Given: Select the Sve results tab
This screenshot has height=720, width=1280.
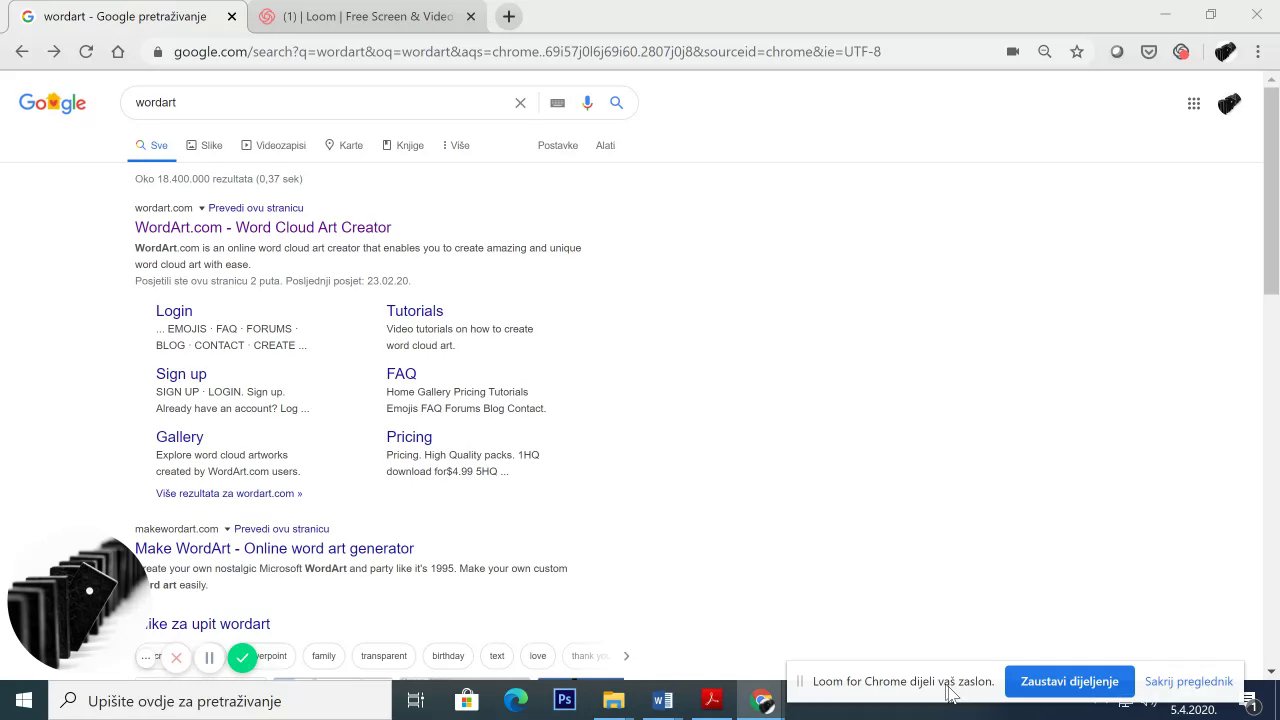Looking at the screenshot, I should (x=152, y=145).
